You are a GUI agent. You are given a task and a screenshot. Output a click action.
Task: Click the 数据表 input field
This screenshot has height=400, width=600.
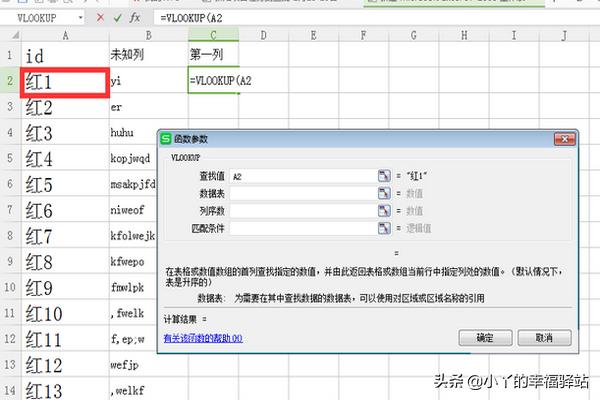pos(302,194)
